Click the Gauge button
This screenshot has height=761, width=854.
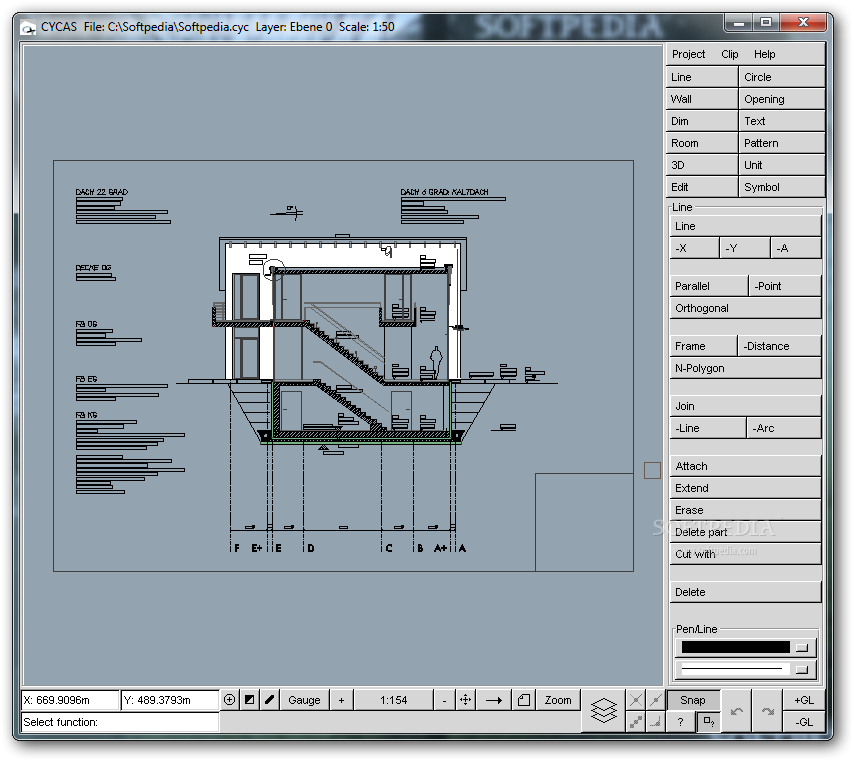point(304,700)
